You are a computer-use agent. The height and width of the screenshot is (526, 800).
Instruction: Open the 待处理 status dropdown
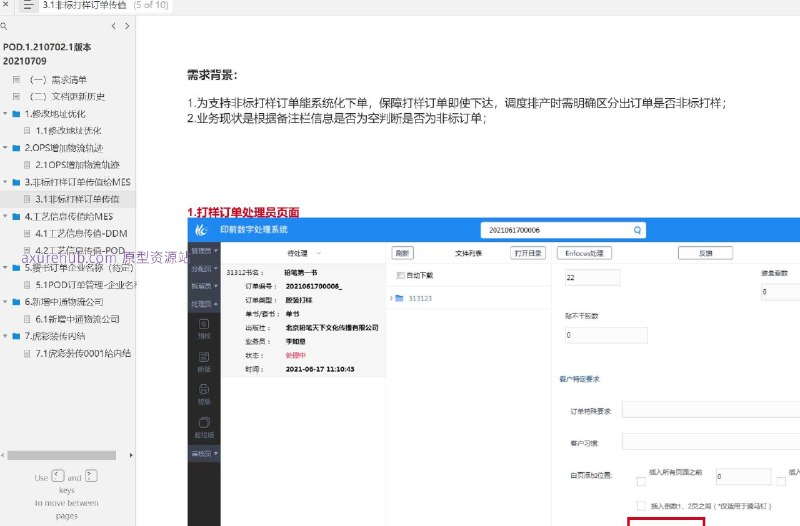tap(305, 253)
